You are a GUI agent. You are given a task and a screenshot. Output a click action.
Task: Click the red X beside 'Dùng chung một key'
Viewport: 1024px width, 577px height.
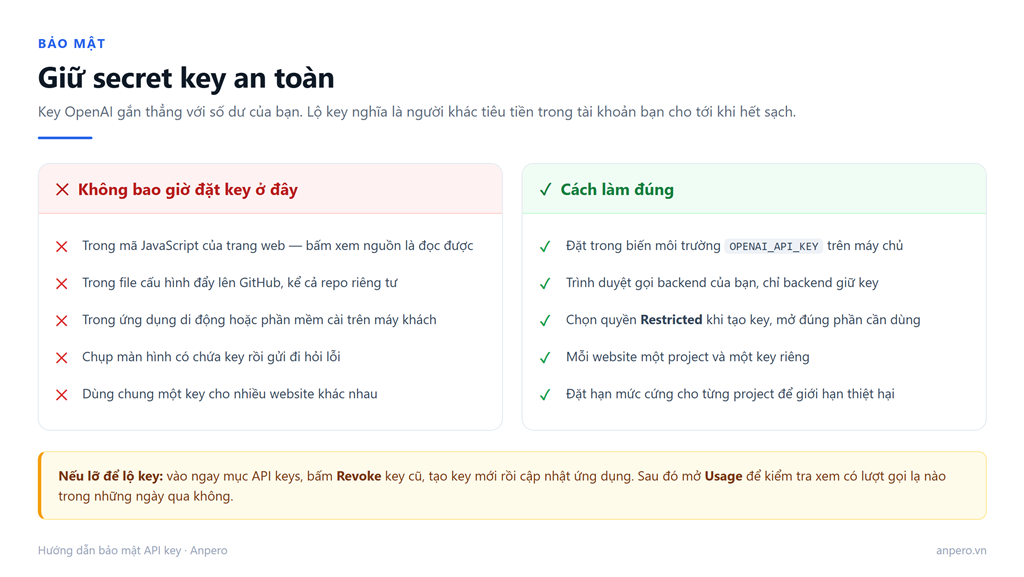pos(61,395)
